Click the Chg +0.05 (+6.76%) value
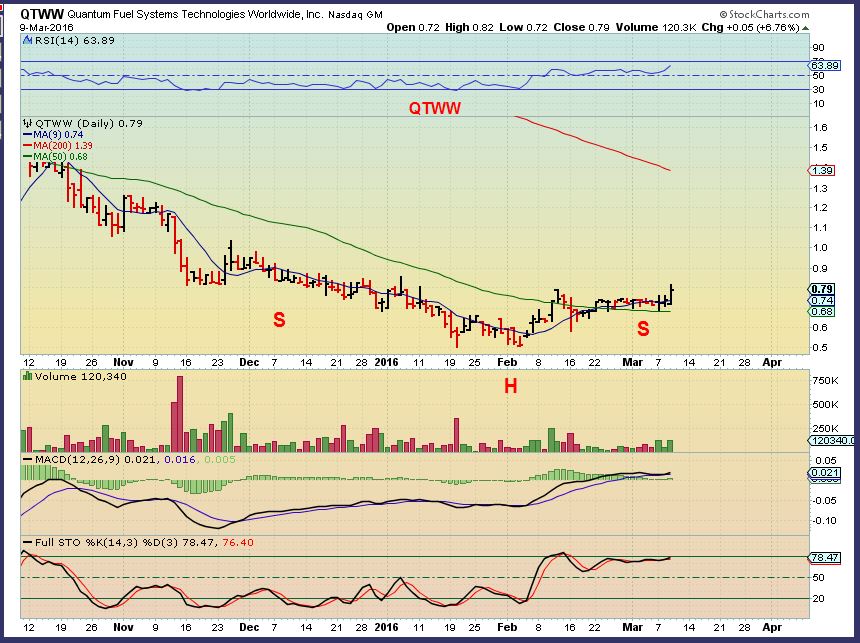 coord(750,27)
